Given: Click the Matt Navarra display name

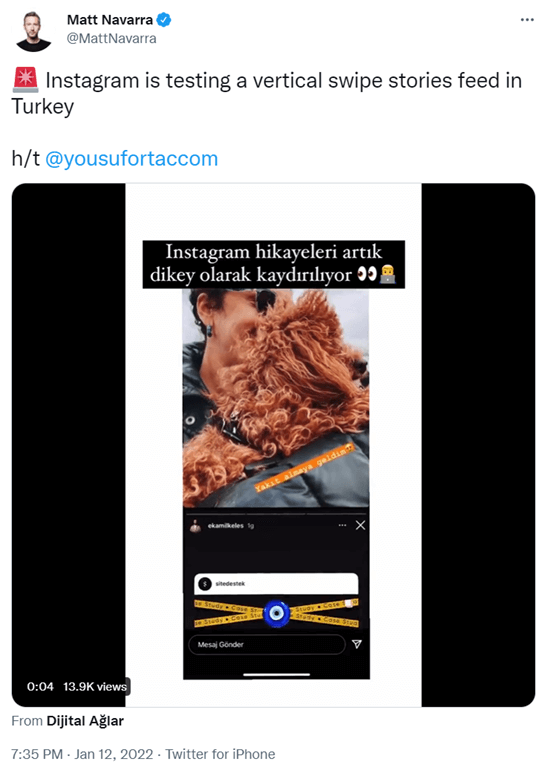Looking at the screenshot, I should click(110, 20).
